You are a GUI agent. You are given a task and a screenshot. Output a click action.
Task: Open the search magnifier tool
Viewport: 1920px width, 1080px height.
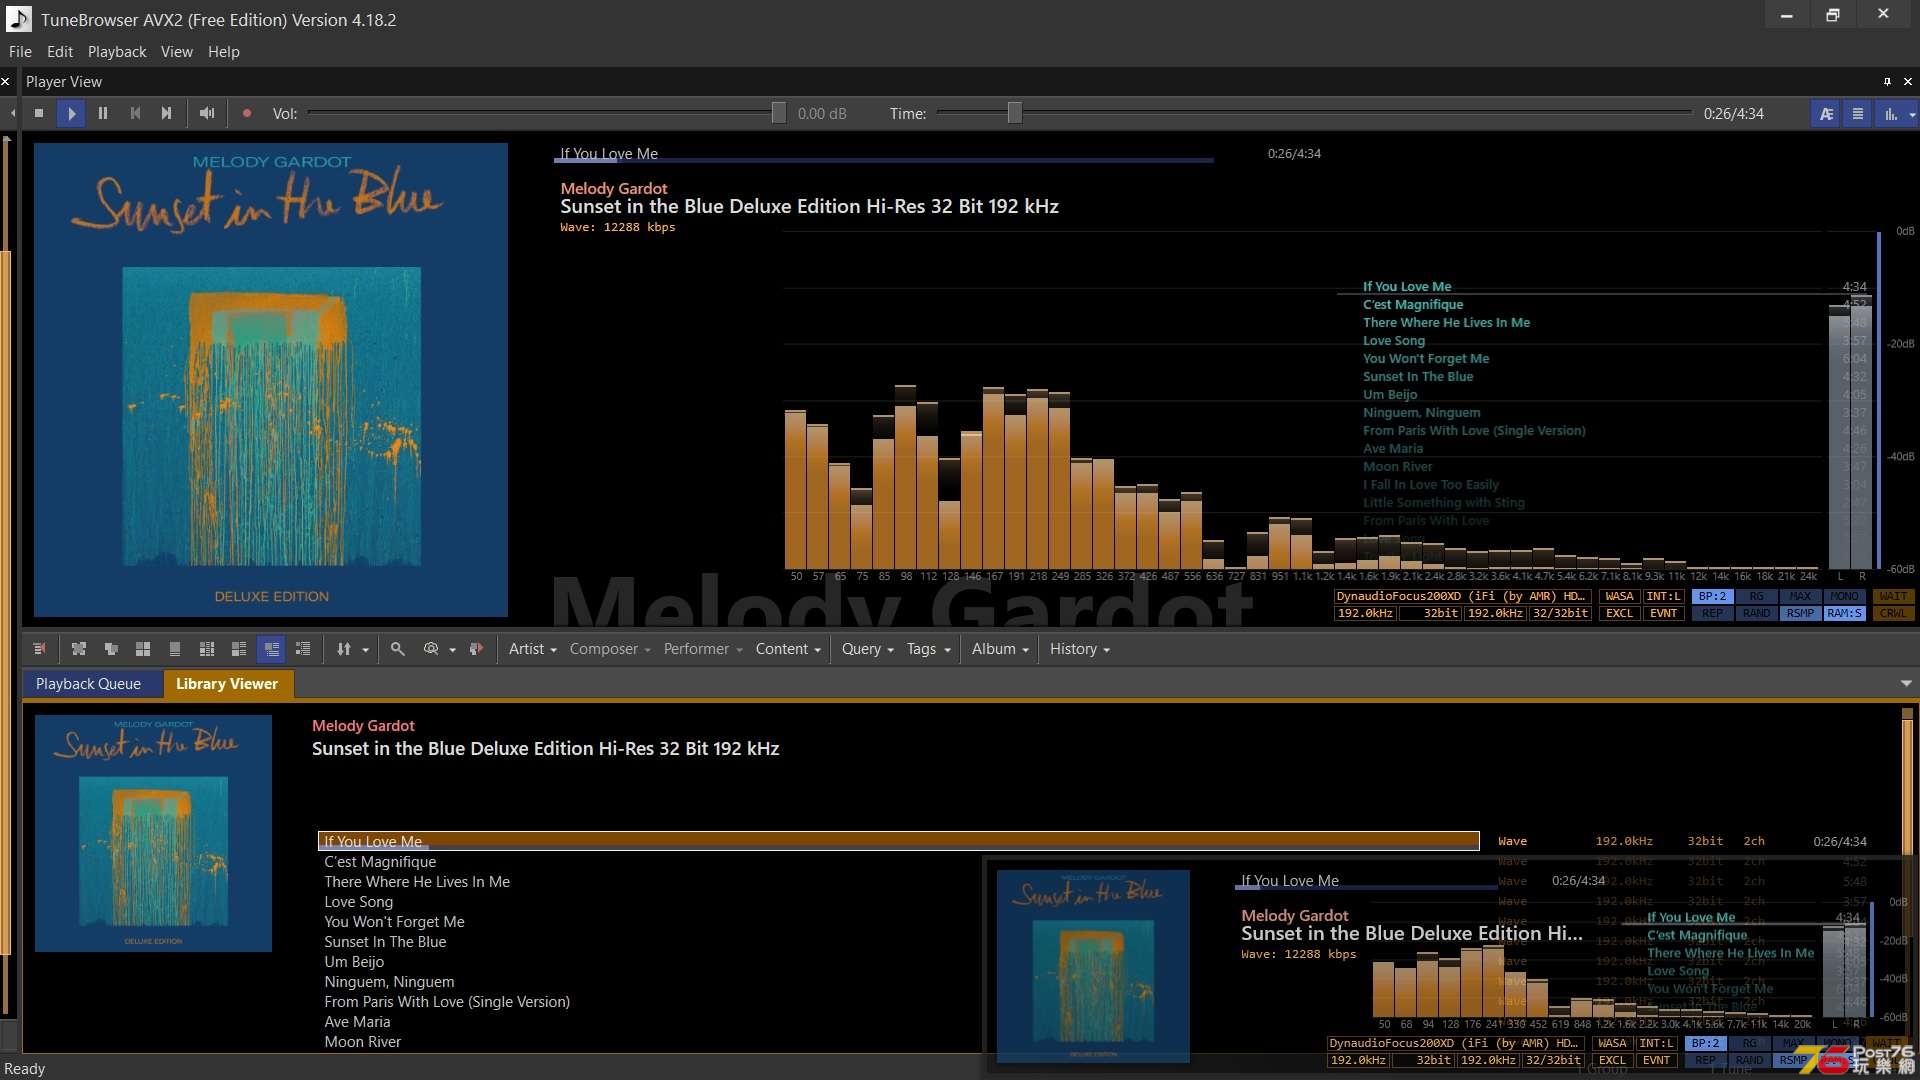pyautogui.click(x=397, y=649)
